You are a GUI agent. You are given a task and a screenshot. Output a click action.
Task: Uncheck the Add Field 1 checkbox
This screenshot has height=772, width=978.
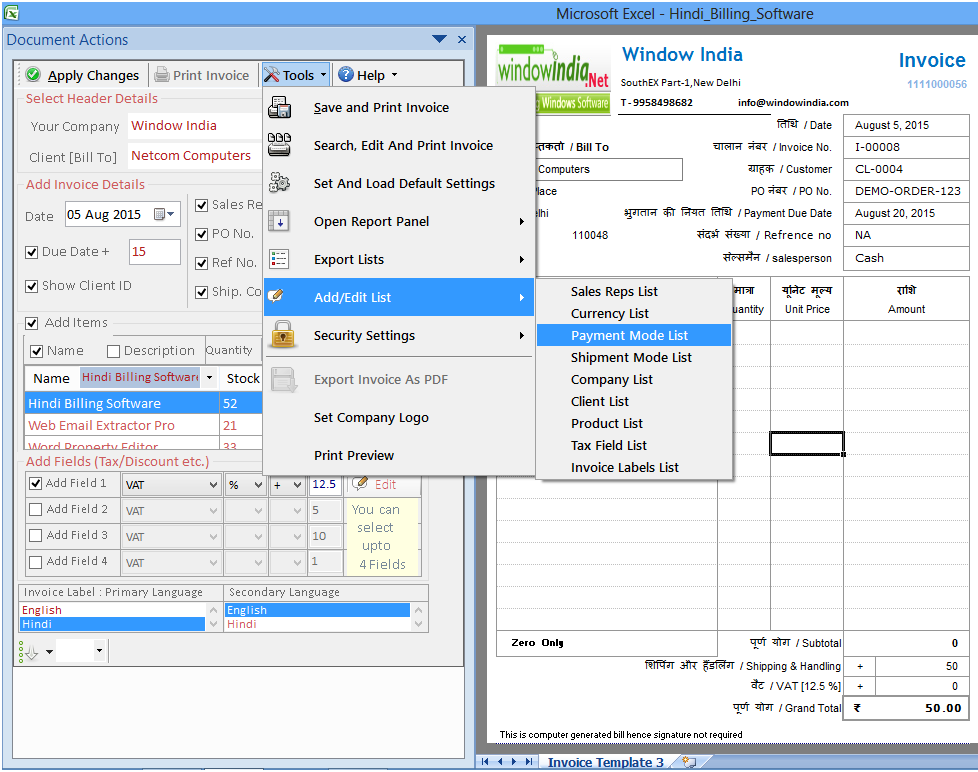pyautogui.click(x=36, y=483)
